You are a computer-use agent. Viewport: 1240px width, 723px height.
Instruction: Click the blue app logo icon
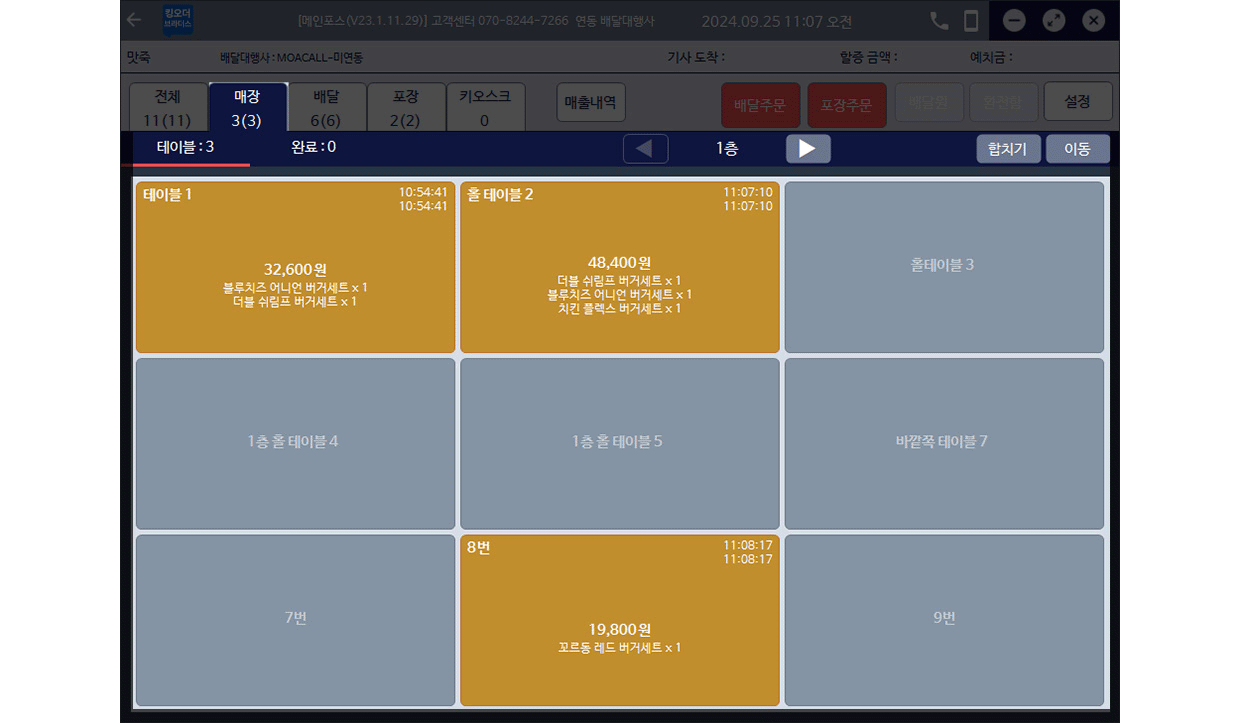tap(178, 20)
